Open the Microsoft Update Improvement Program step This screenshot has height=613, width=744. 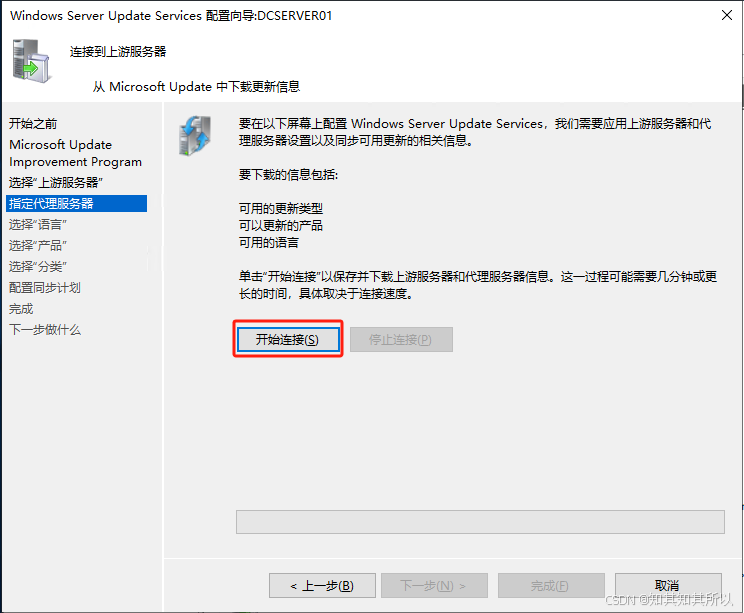[75, 153]
